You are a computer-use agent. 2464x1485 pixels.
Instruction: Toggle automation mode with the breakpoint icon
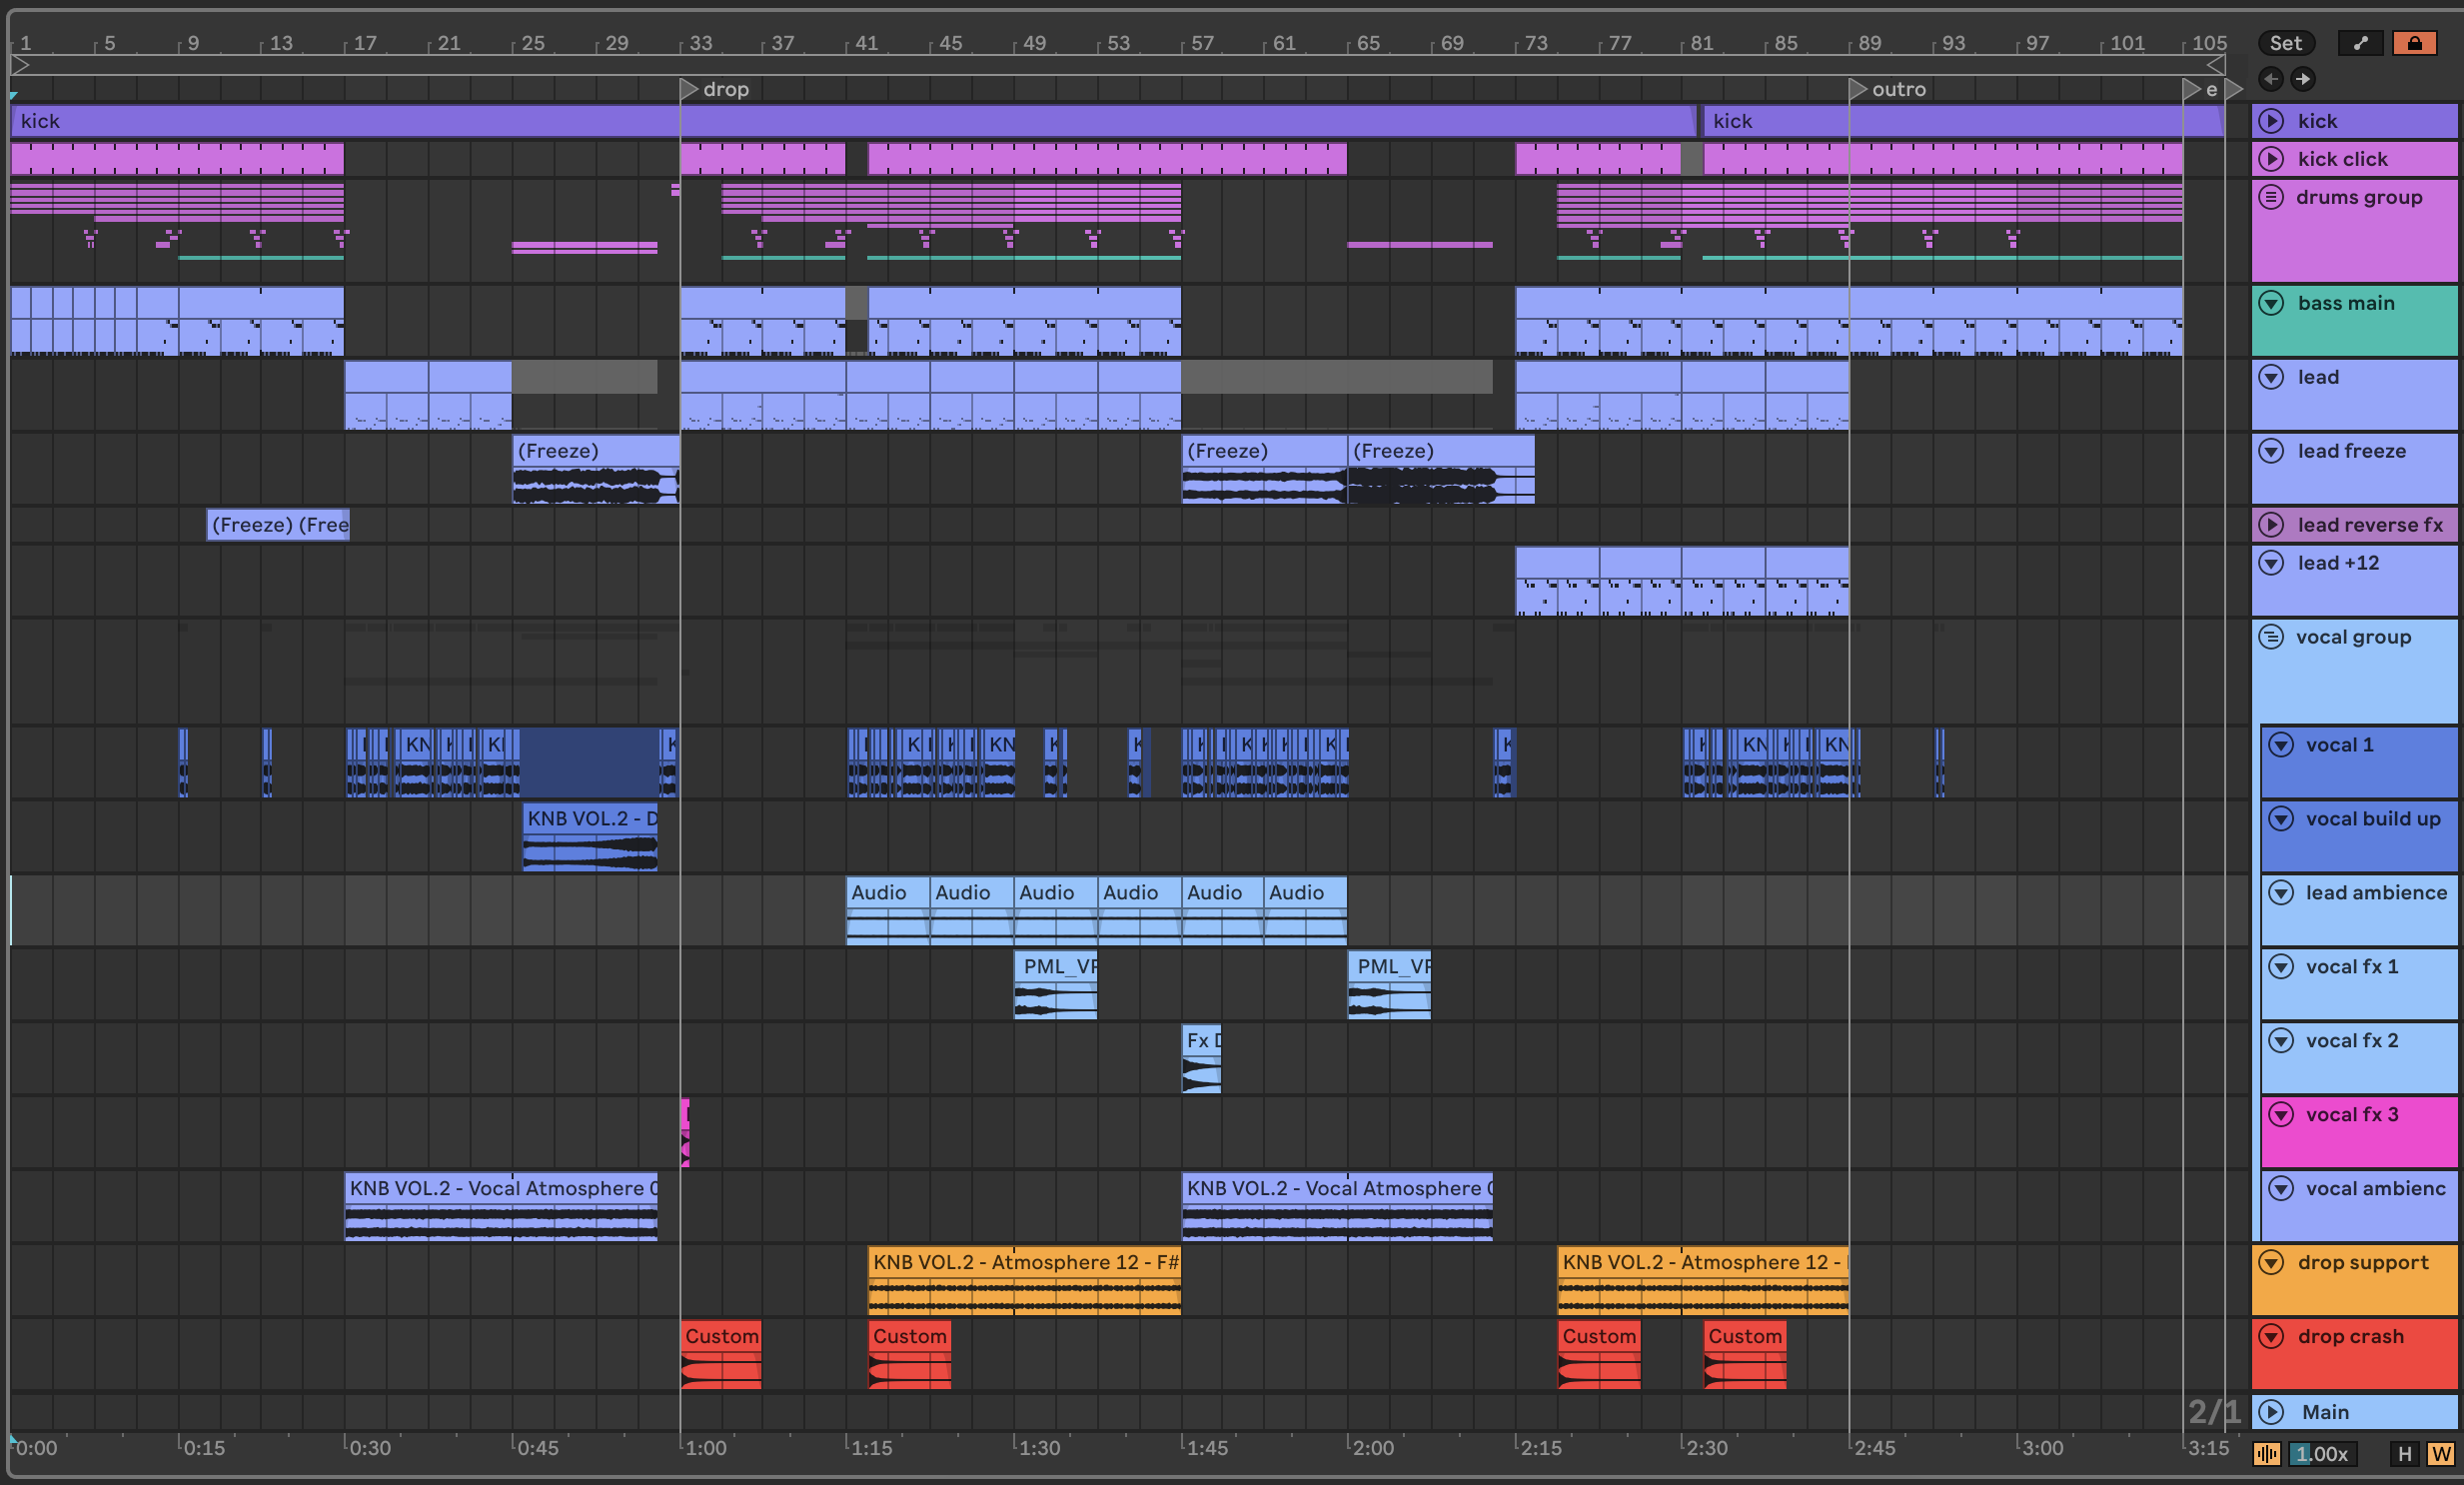coord(2360,43)
